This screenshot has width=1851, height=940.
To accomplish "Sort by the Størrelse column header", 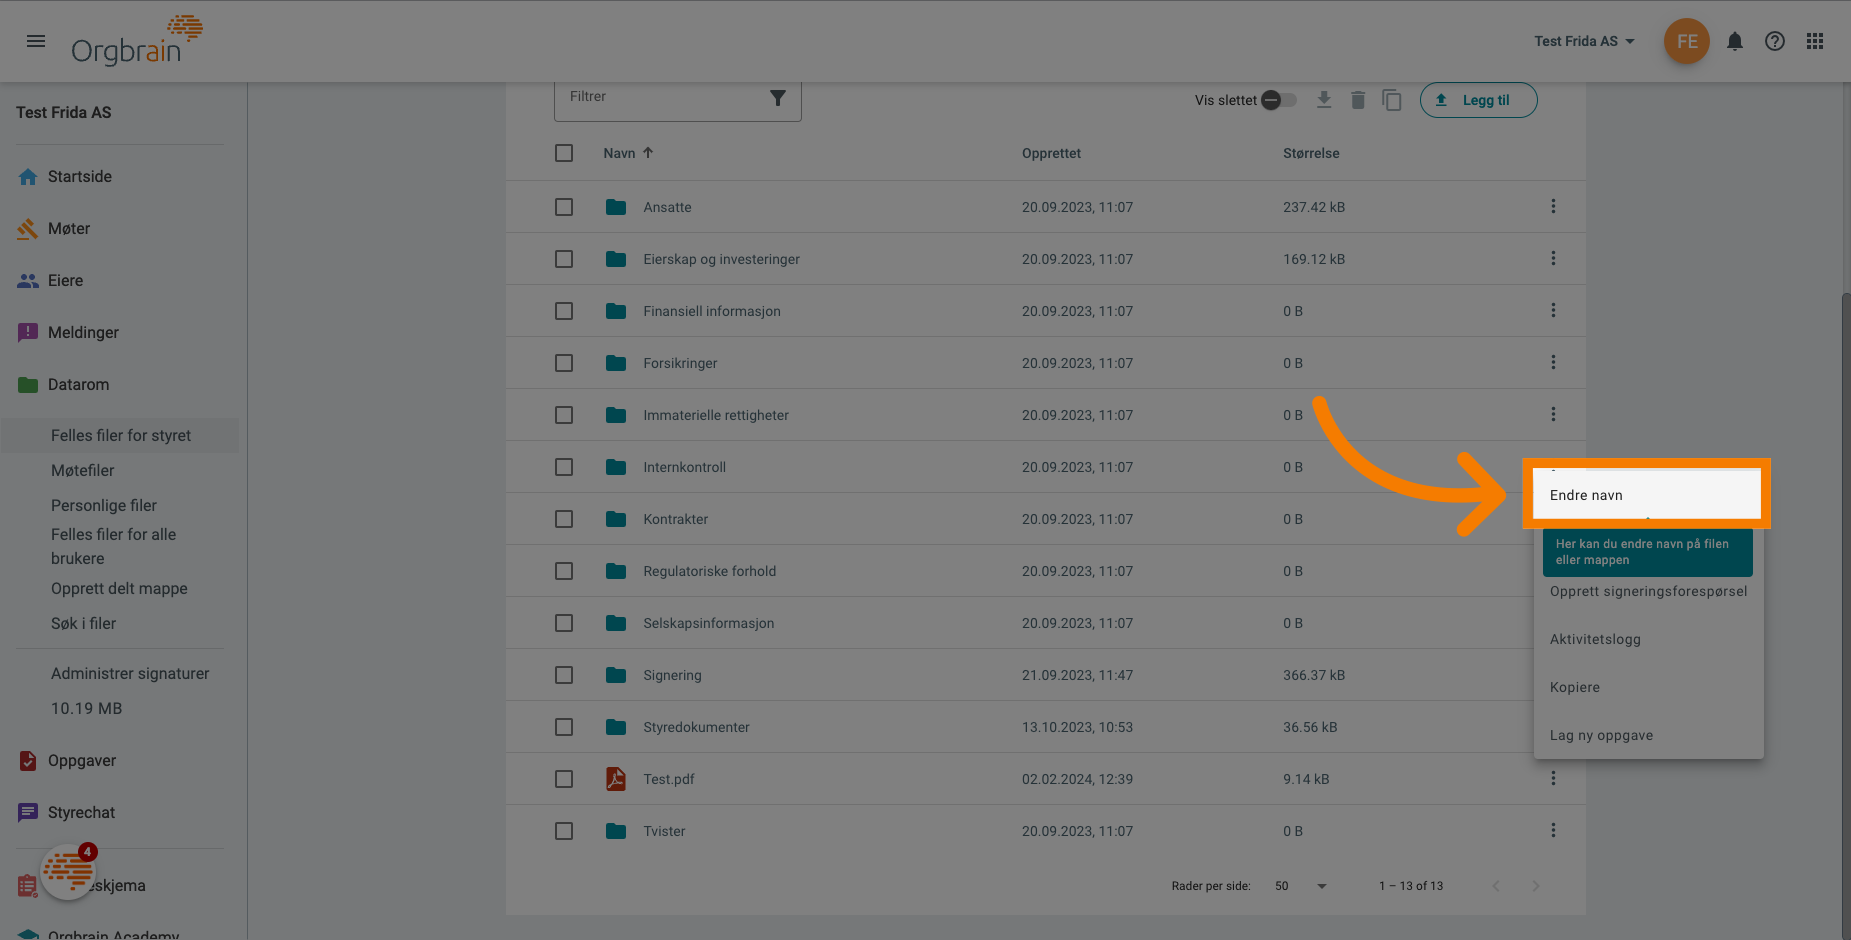I will pyautogui.click(x=1311, y=153).
